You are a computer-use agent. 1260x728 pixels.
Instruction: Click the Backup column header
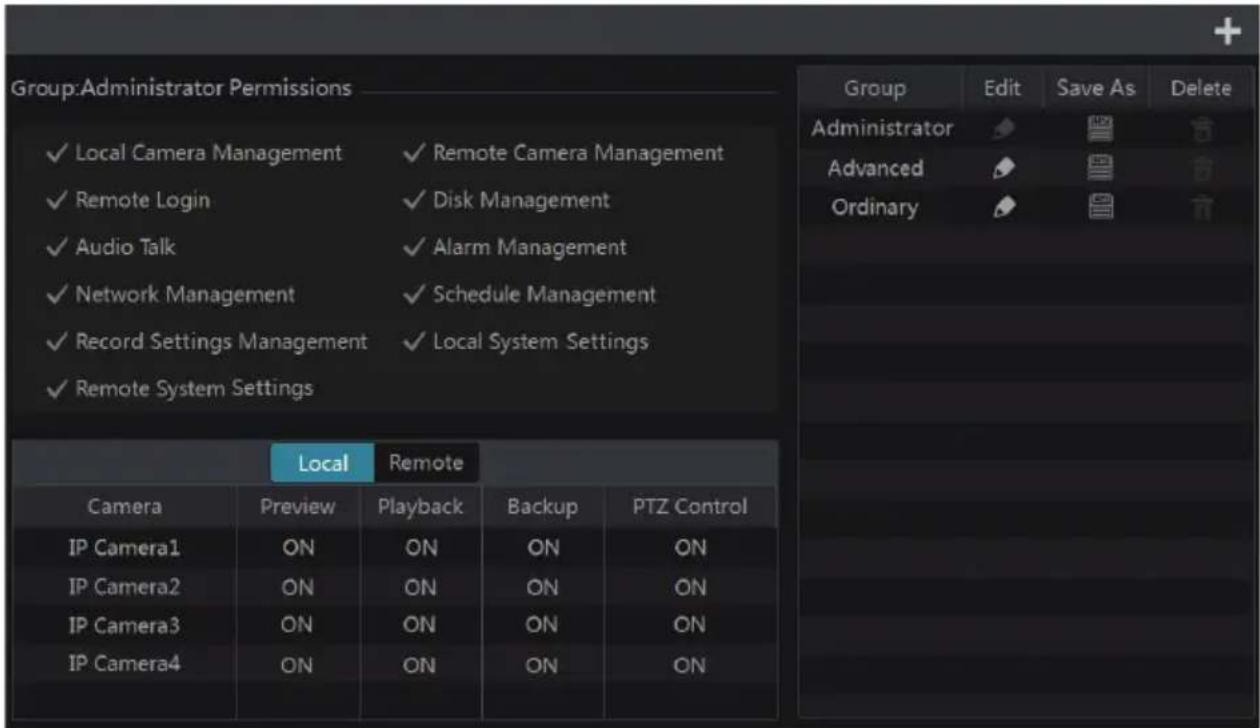(542, 507)
